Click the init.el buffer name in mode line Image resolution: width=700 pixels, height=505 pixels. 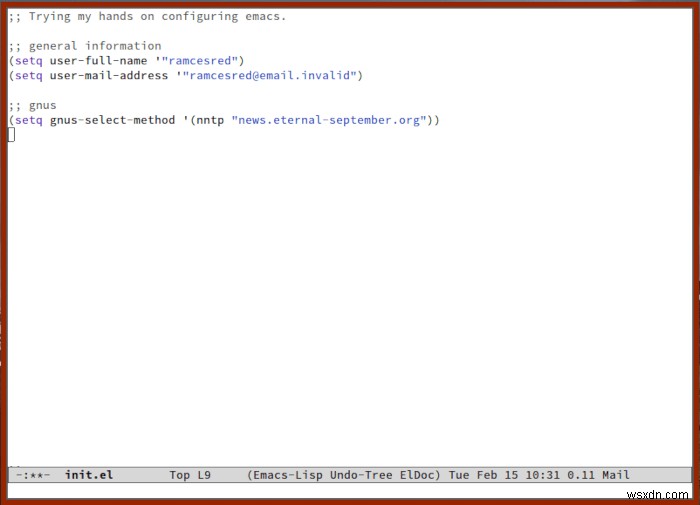click(x=89, y=475)
